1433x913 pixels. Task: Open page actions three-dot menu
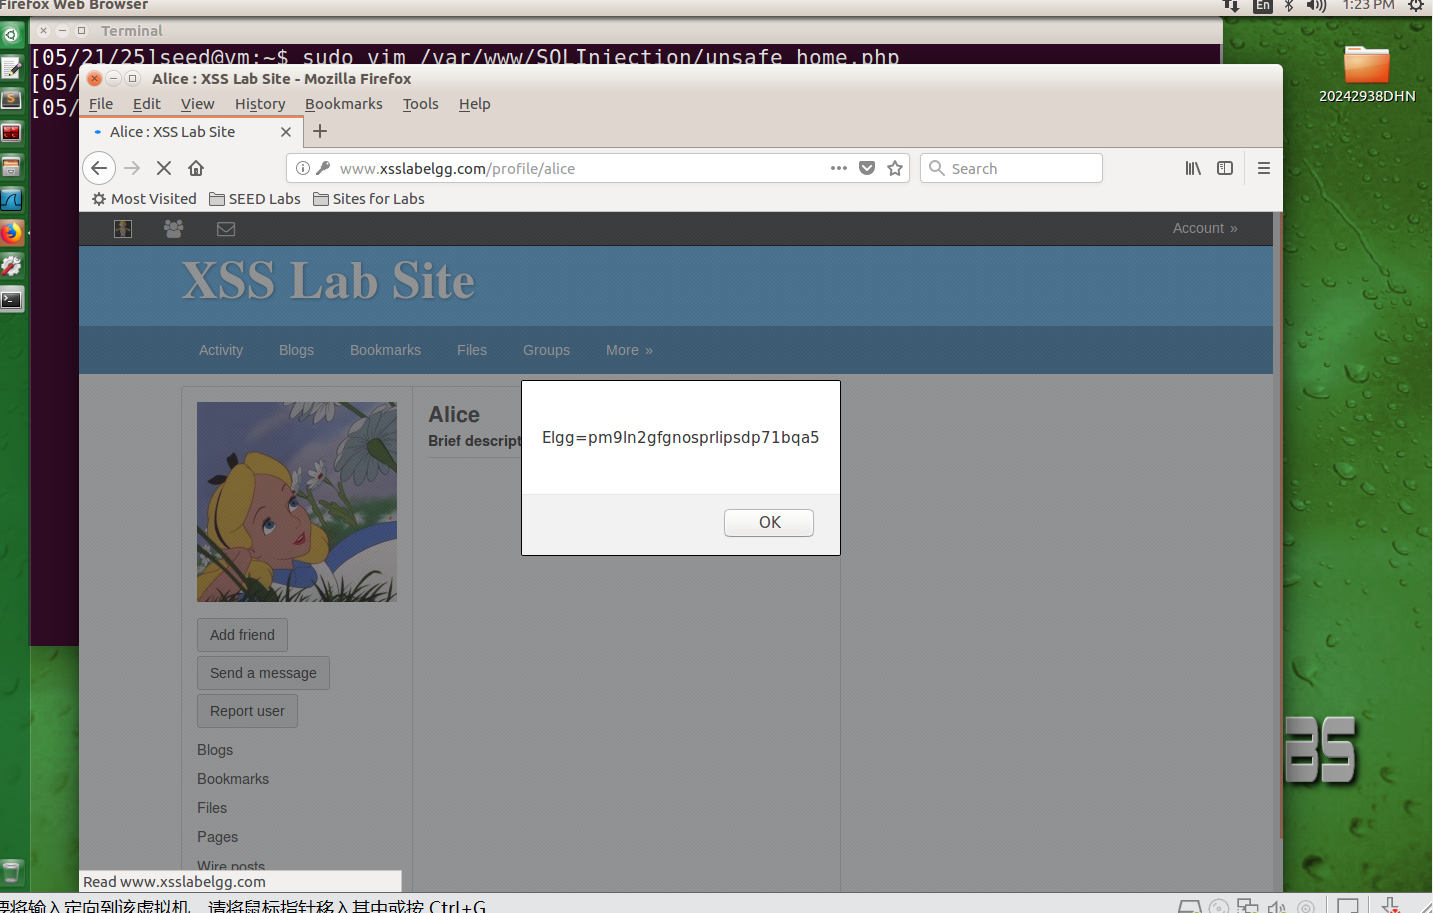[x=839, y=168]
